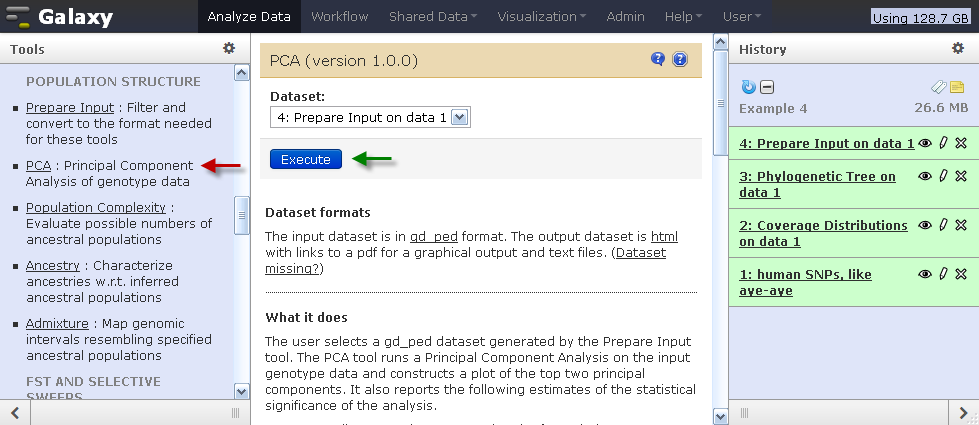The height and width of the screenshot is (425, 979).
Task: Expand the Shared Data menu
Action: [x=433, y=16]
